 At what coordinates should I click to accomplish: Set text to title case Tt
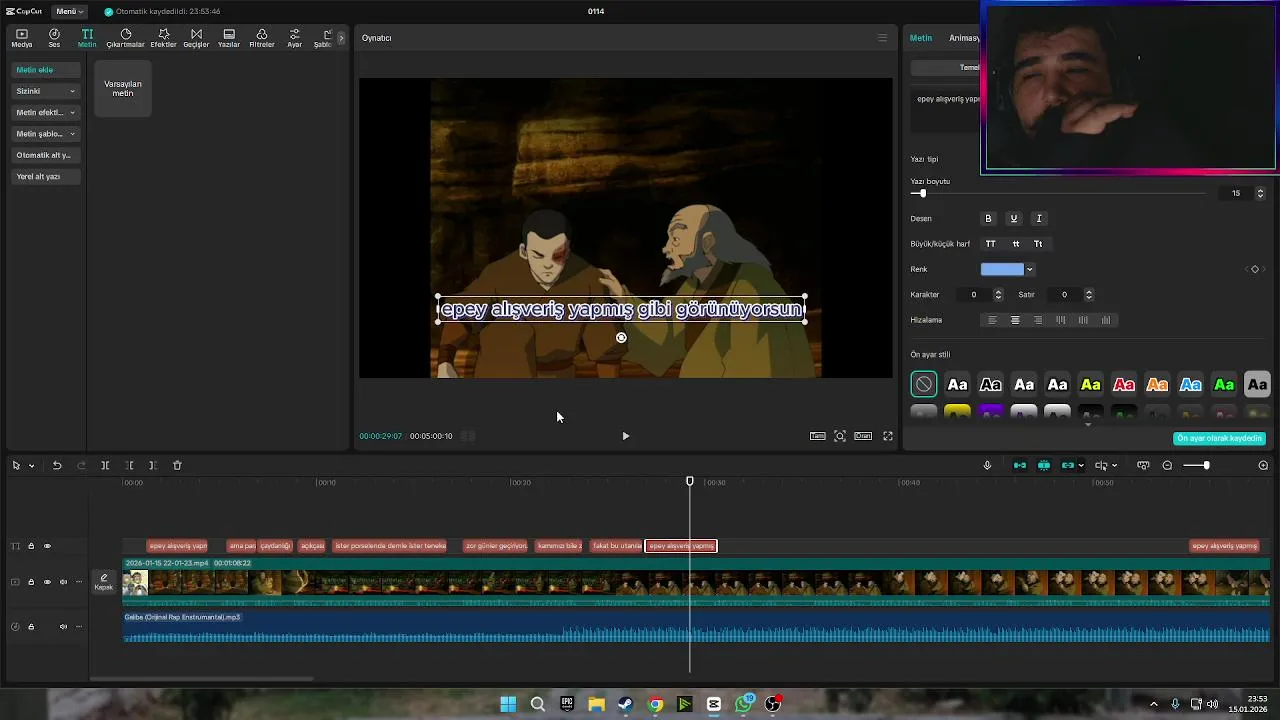point(1038,244)
